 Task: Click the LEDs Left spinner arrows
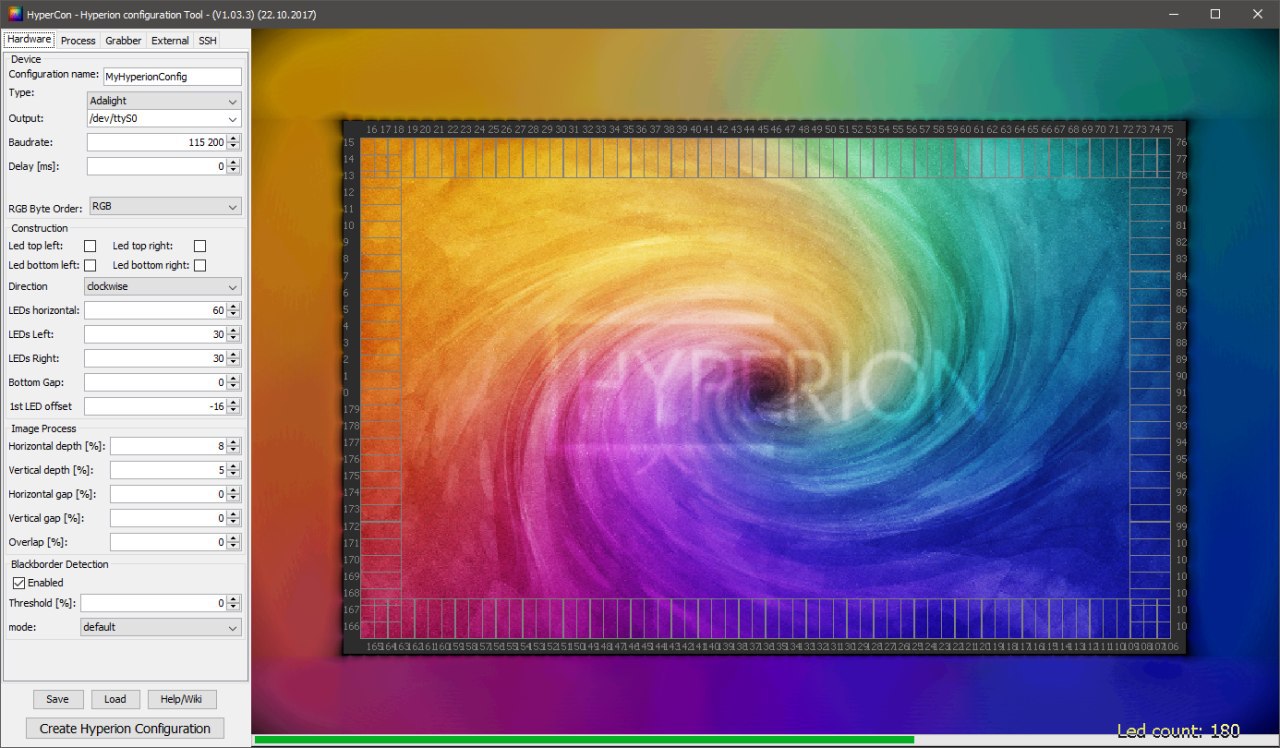[234, 334]
